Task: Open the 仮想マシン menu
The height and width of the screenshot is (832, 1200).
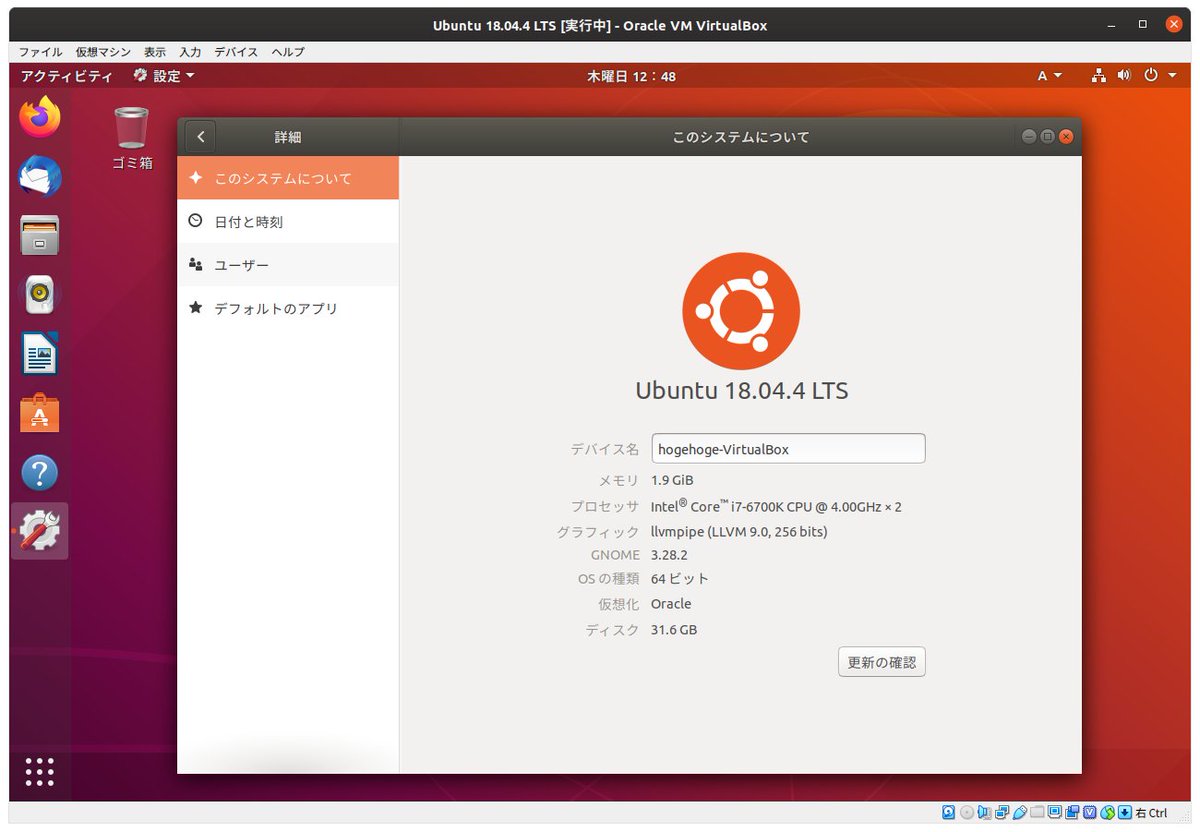Action: coord(103,52)
